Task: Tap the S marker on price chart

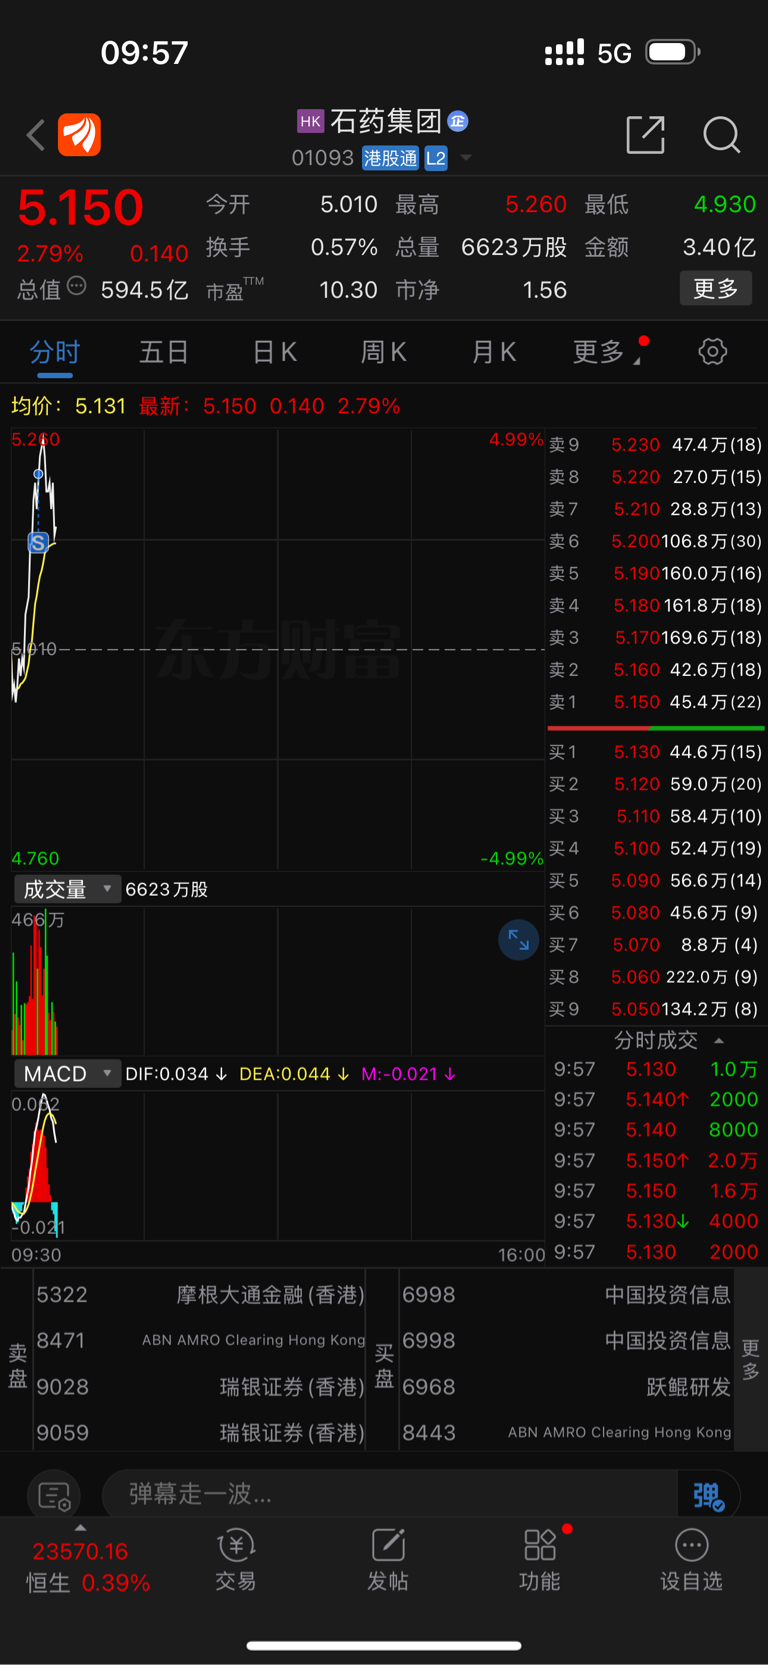Action: [38, 543]
